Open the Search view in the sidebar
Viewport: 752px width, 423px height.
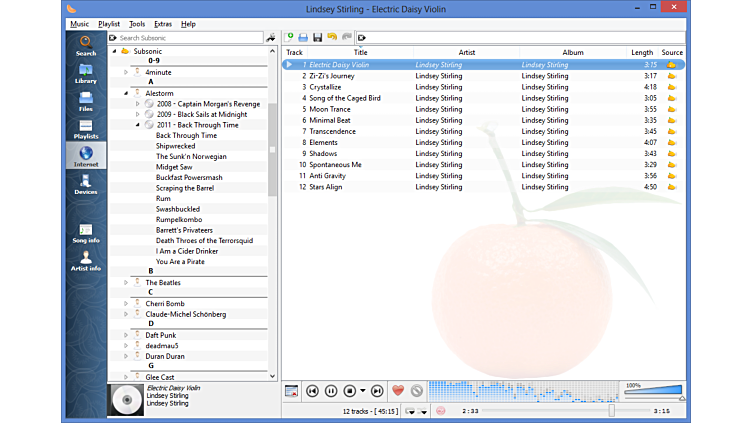pos(86,45)
